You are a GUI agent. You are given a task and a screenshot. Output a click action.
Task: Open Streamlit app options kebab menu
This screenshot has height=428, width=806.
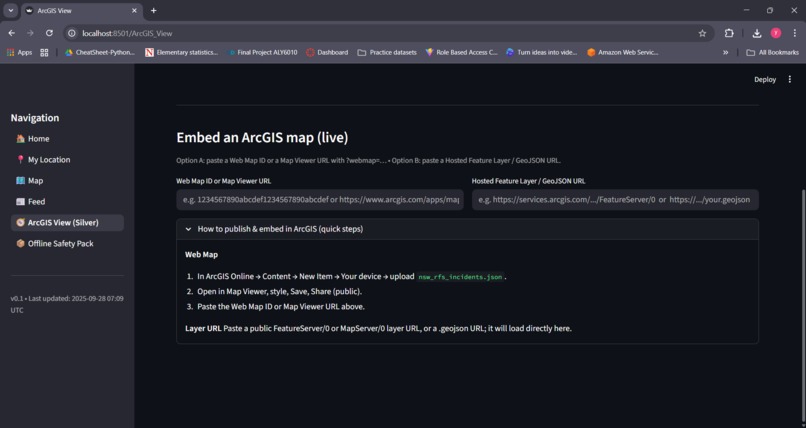790,80
